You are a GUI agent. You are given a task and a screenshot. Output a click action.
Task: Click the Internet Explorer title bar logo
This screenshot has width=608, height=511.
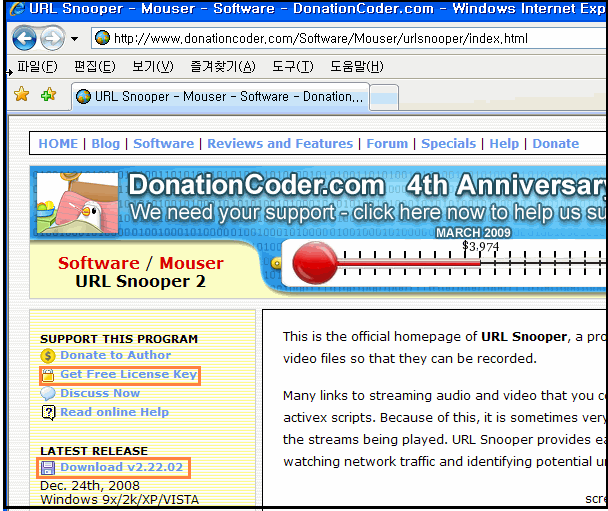17,9
